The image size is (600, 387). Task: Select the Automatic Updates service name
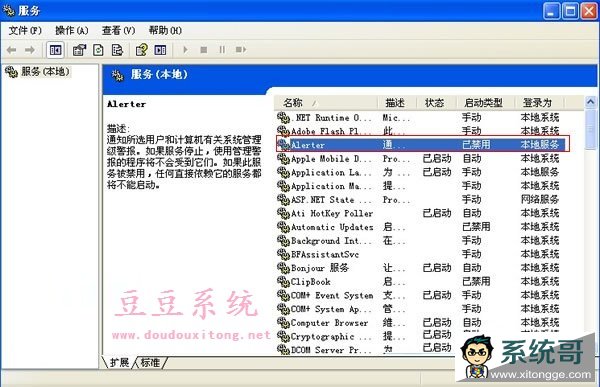[332, 227]
